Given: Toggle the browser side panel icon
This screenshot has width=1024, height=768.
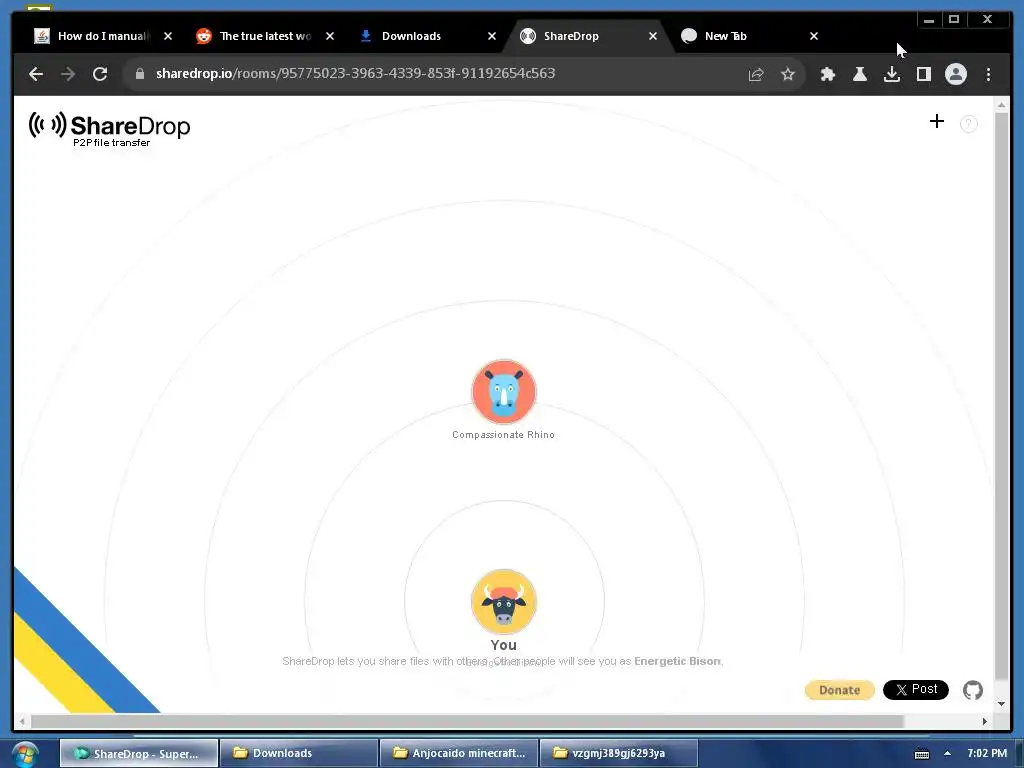Looking at the screenshot, I should point(923,74).
